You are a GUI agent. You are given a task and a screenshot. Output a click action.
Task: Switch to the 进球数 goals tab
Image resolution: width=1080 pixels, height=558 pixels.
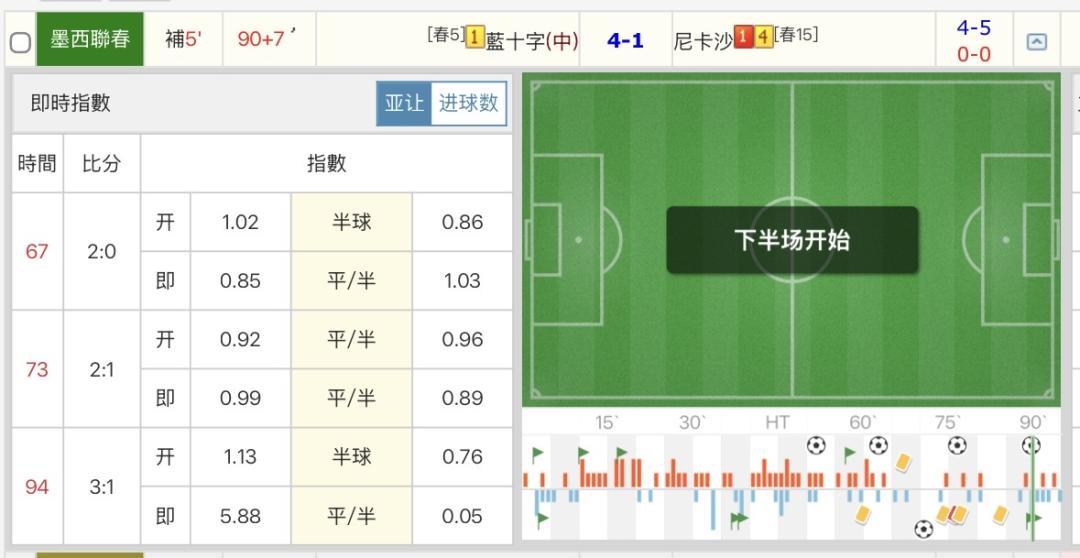pos(469,103)
